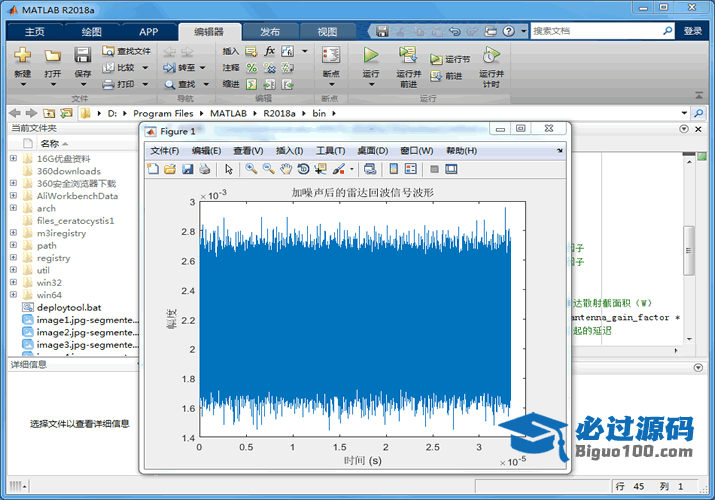Click the 运行并前进 (Run and Advance) icon
The height and width of the screenshot is (500, 715).
pos(408,55)
